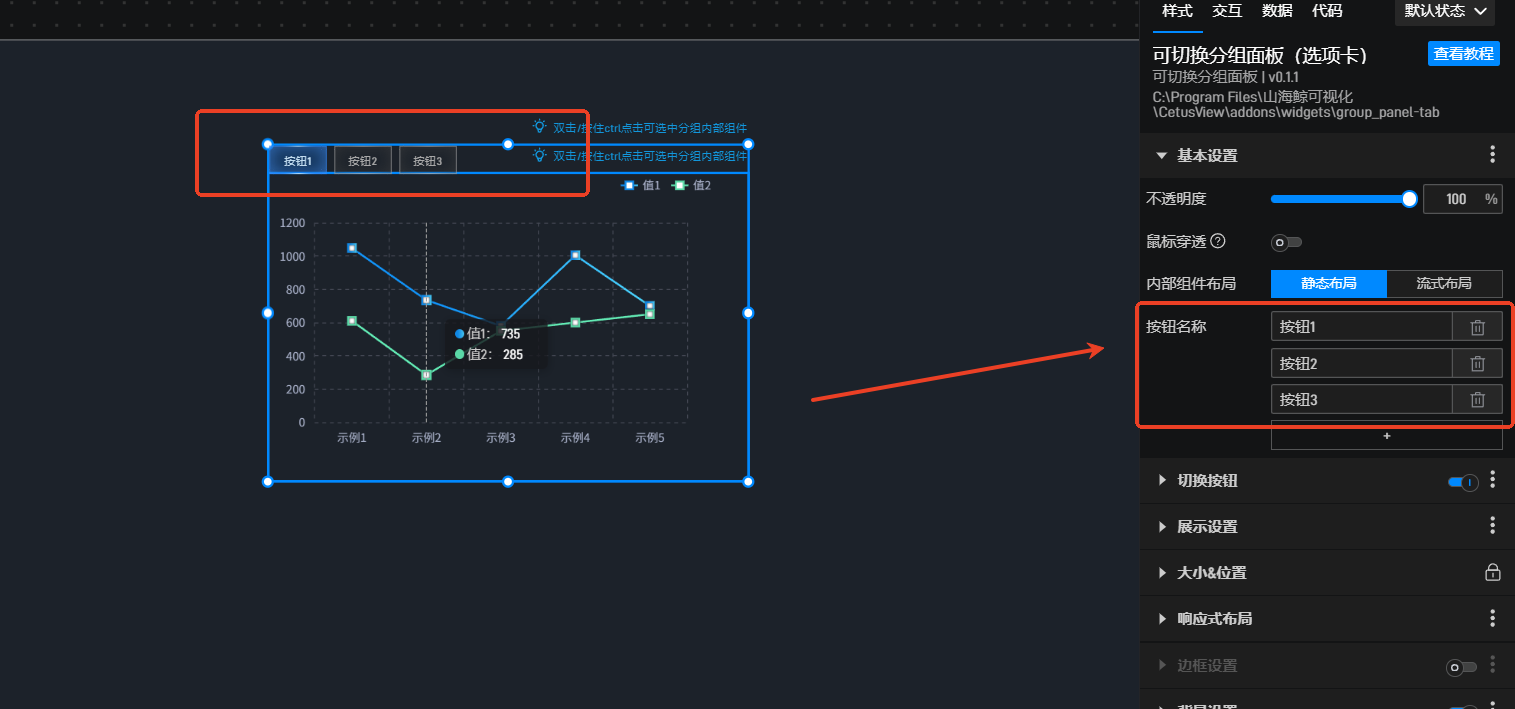The height and width of the screenshot is (709, 1515).
Task: Click the 不透明度 slider handle
Action: (1409, 199)
